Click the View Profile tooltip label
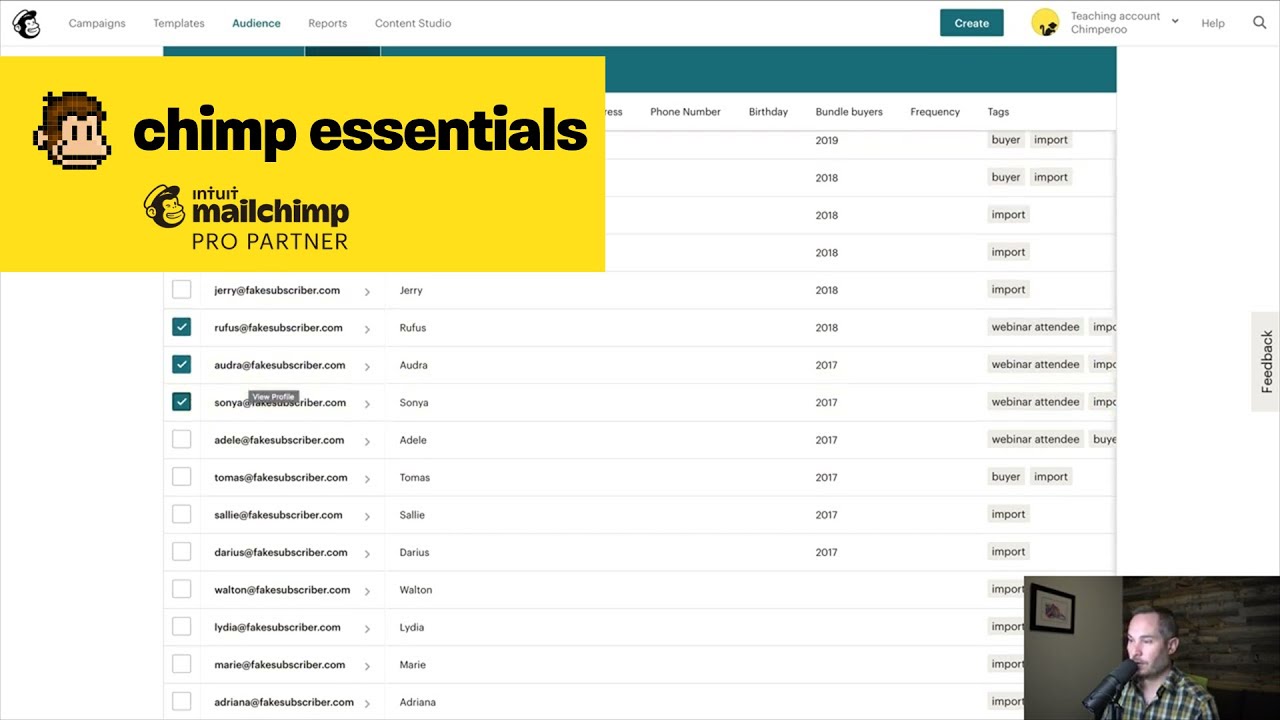 click(x=273, y=397)
